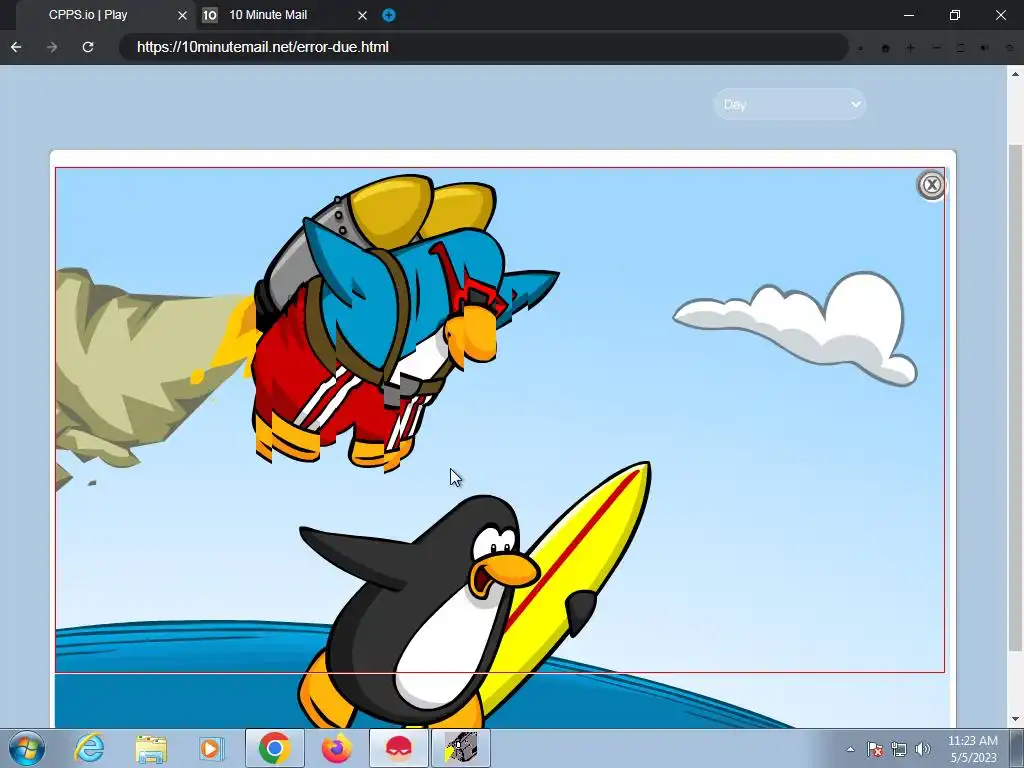Focus the address bar showing 10minutemail.net URL
Screen dimensions: 1024x768
click(483, 47)
